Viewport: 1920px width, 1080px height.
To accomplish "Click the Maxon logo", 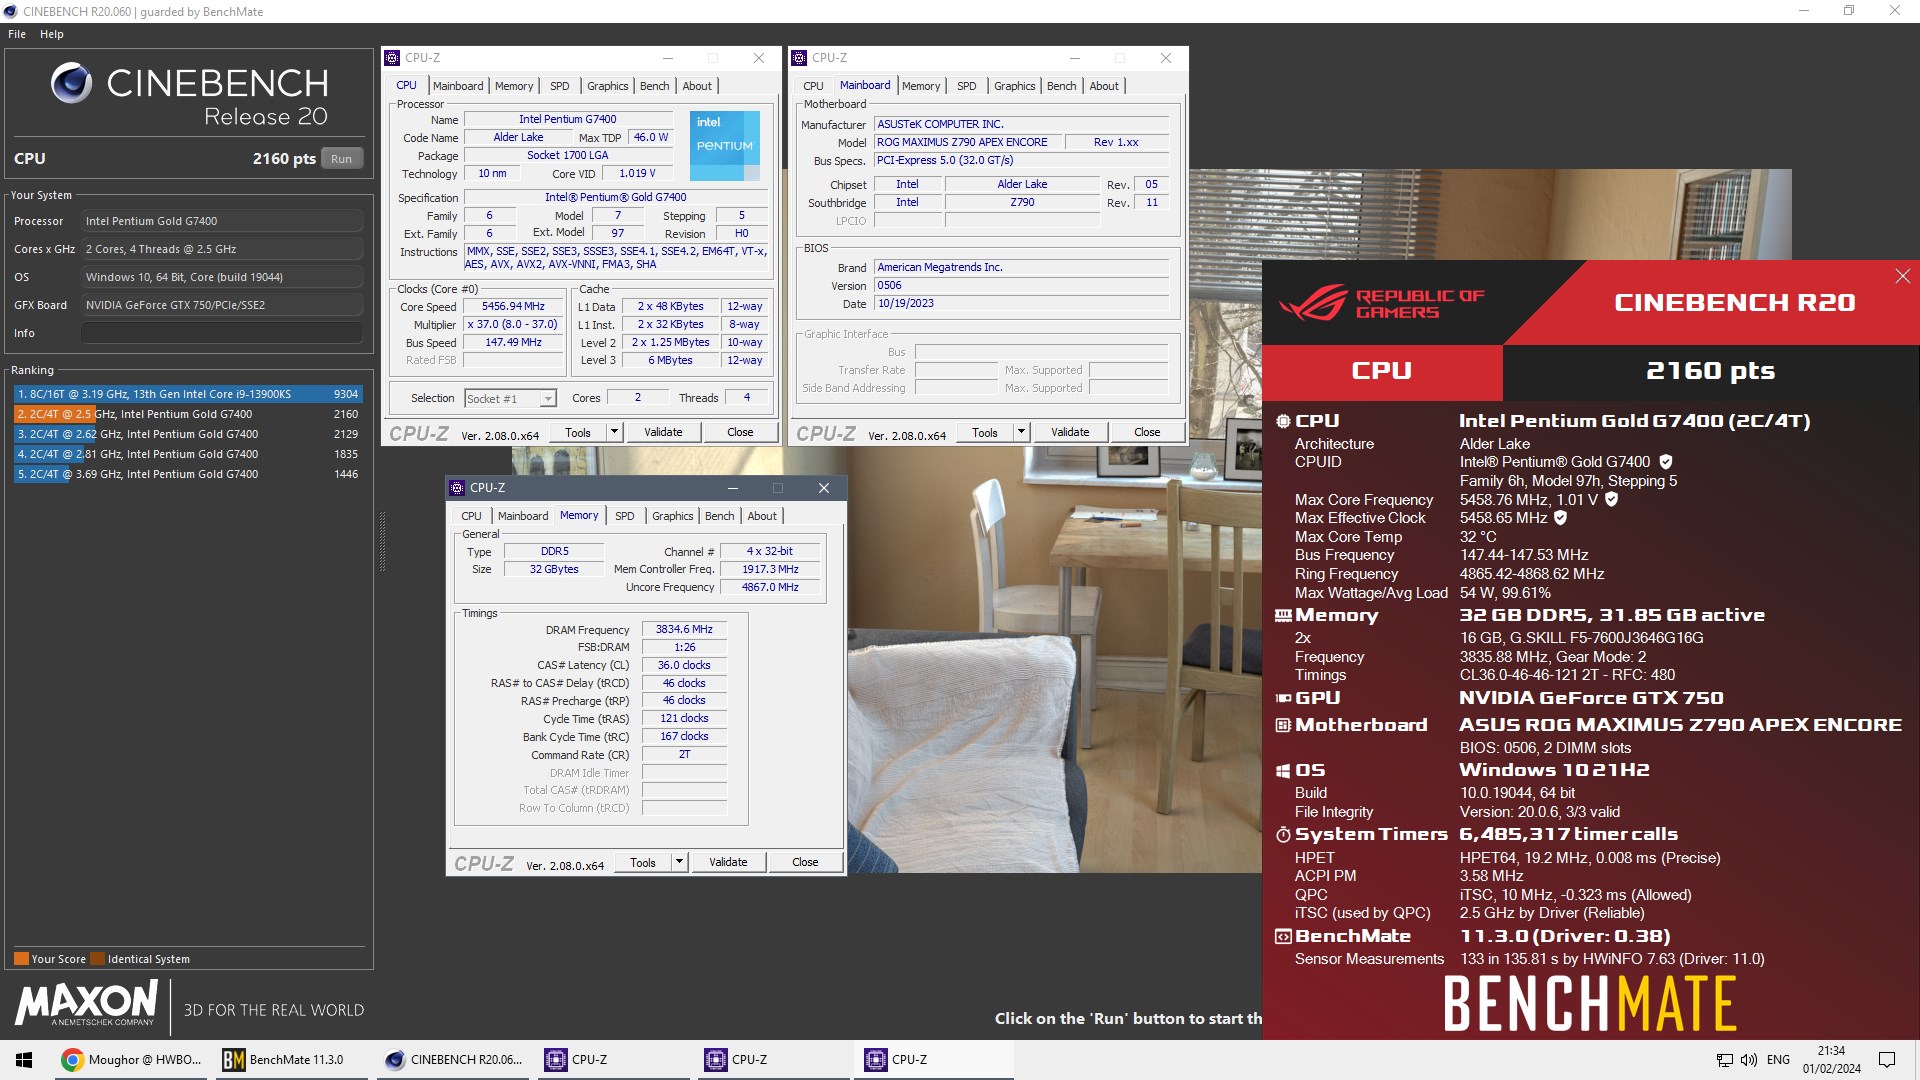I will pos(86,1003).
